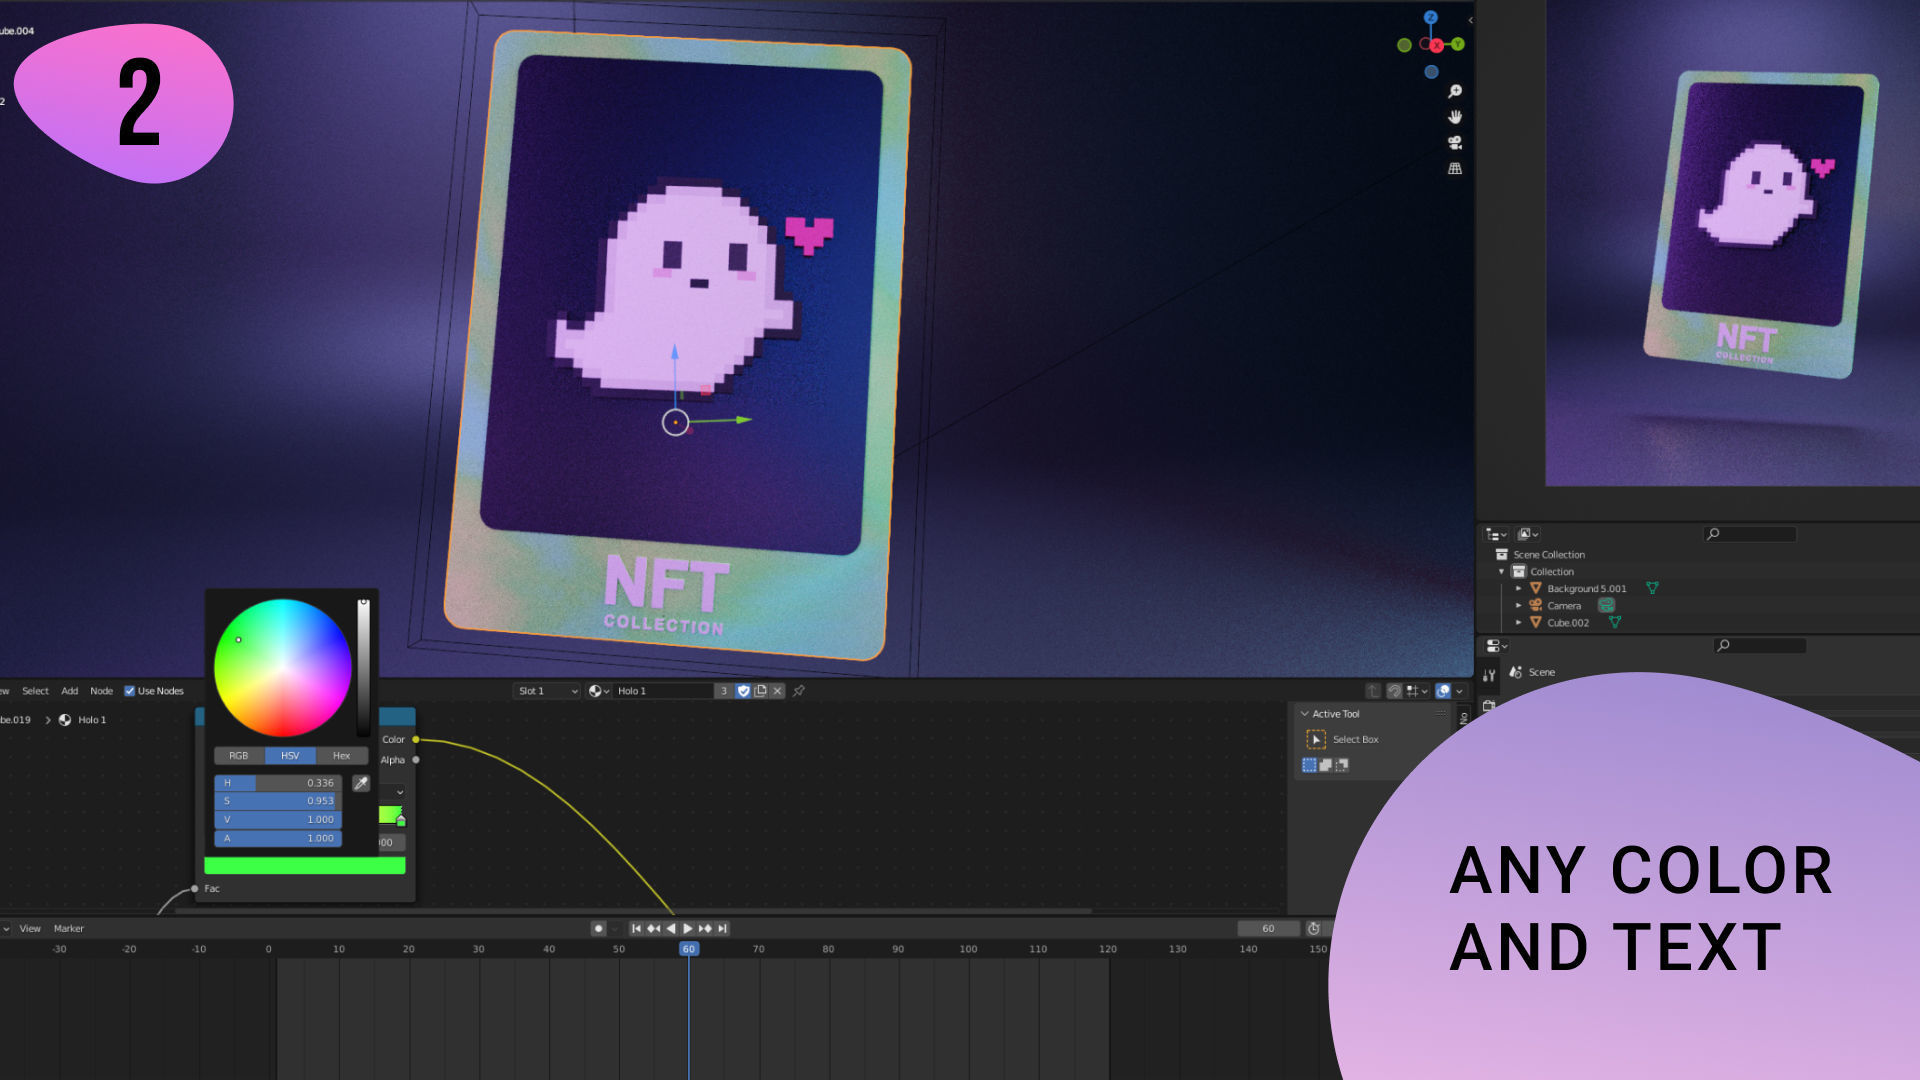Open the outliner display mode dropdown
1920x1080 pixels.
tap(1528, 534)
